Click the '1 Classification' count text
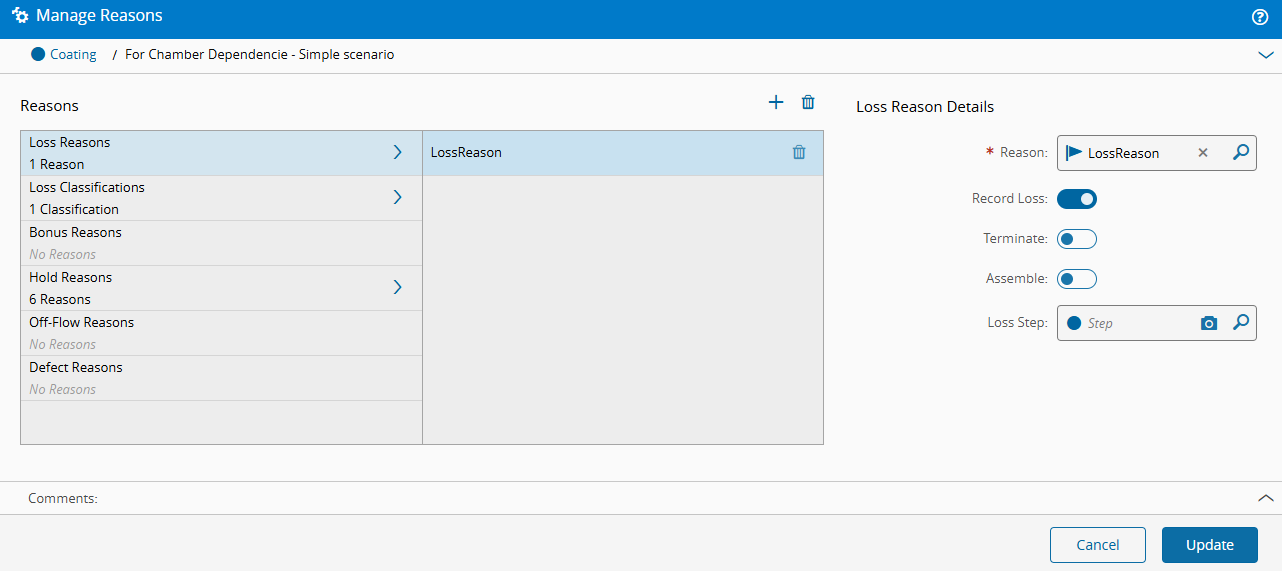The height and width of the screenshot is (571, 1282). 74,209
